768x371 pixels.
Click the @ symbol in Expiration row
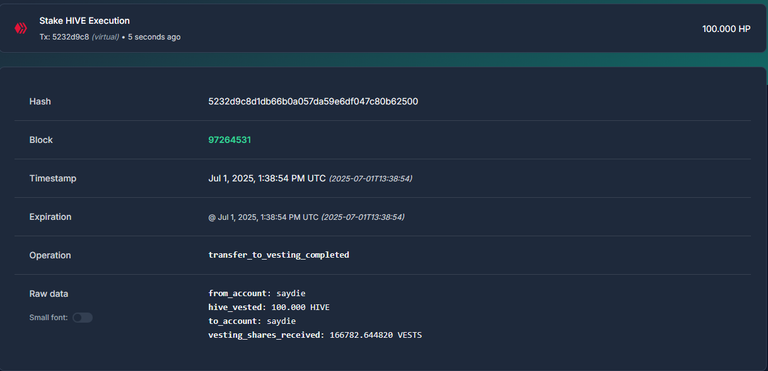point(212,217)
